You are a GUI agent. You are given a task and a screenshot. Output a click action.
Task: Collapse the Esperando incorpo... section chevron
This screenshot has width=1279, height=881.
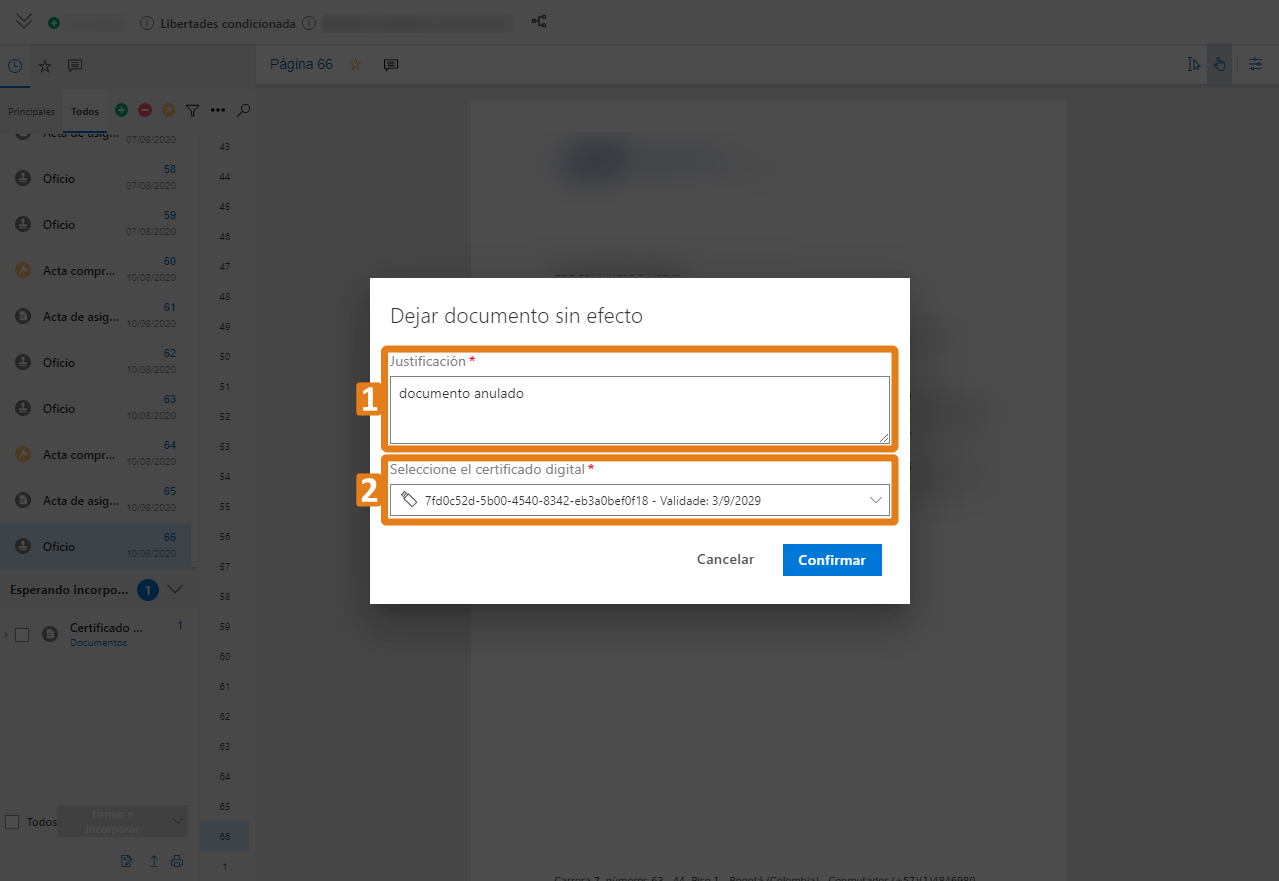(x=175, y=590)
